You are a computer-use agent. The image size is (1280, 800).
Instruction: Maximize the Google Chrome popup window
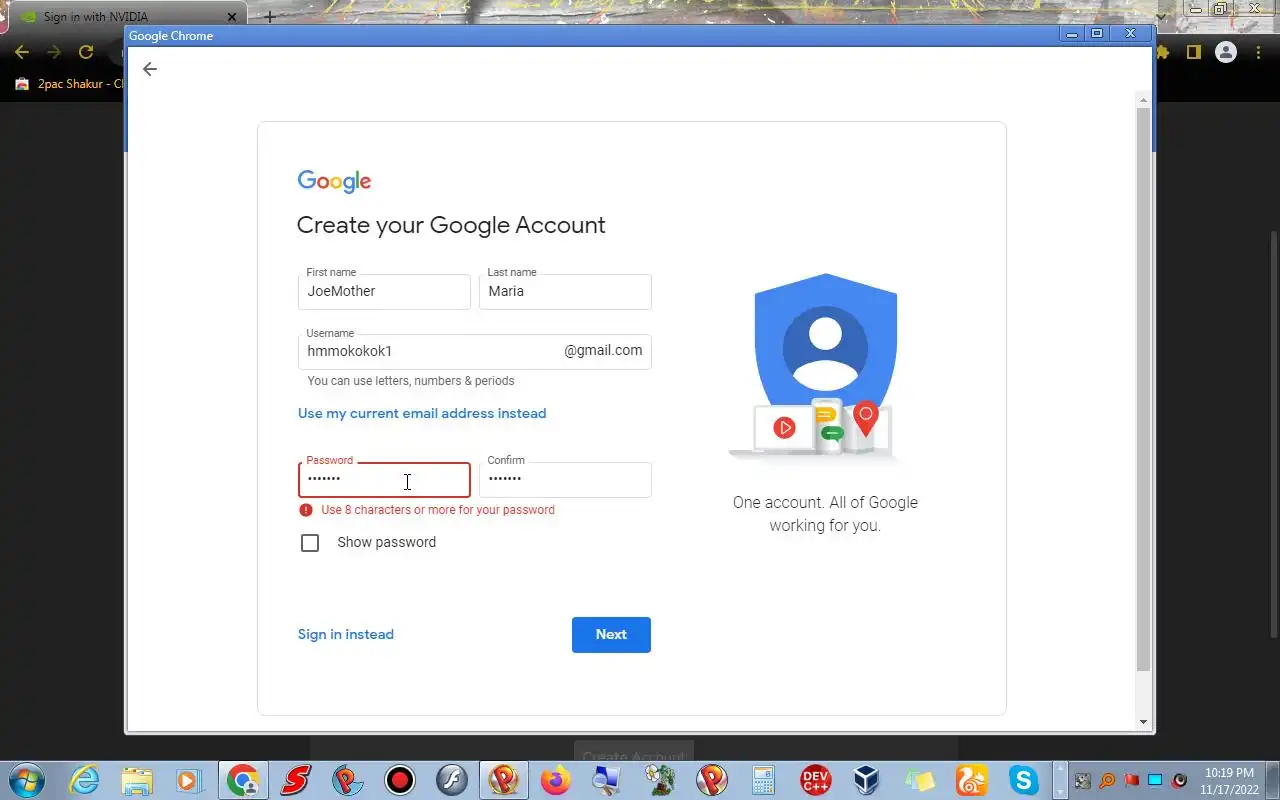tap(1097, 34)
